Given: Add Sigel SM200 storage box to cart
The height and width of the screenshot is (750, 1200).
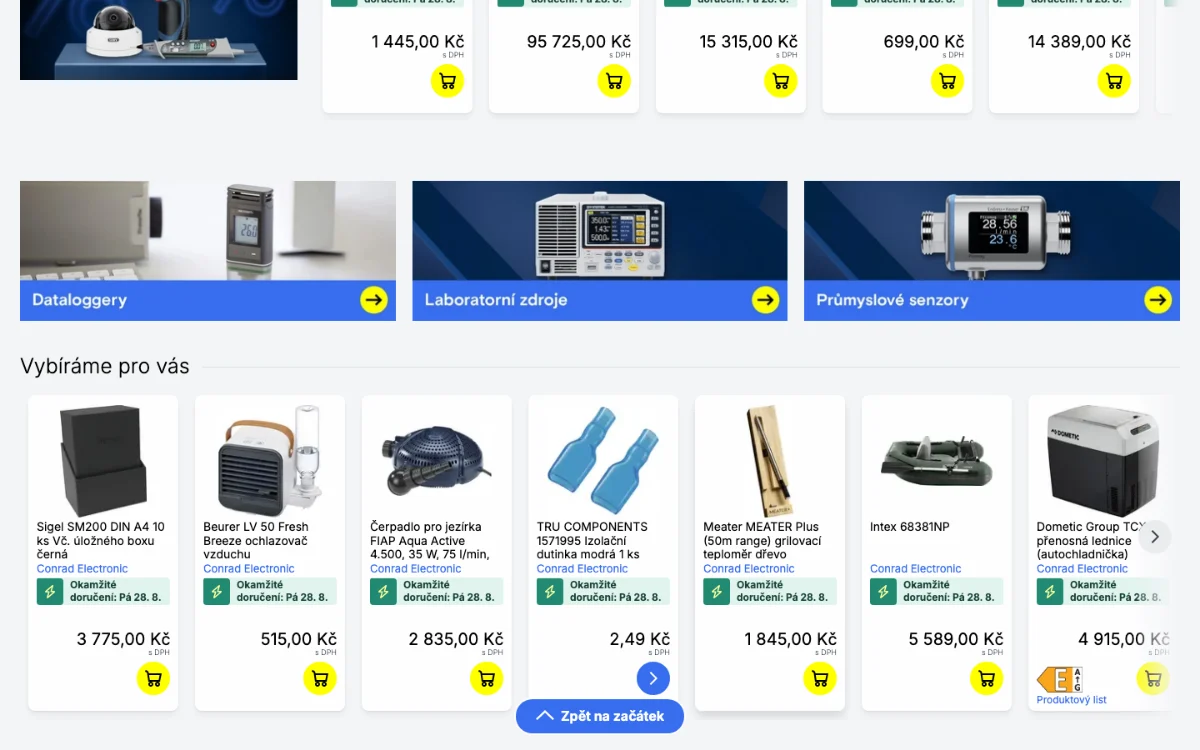Looking at the screenshot, I should [x=153, y=678].
